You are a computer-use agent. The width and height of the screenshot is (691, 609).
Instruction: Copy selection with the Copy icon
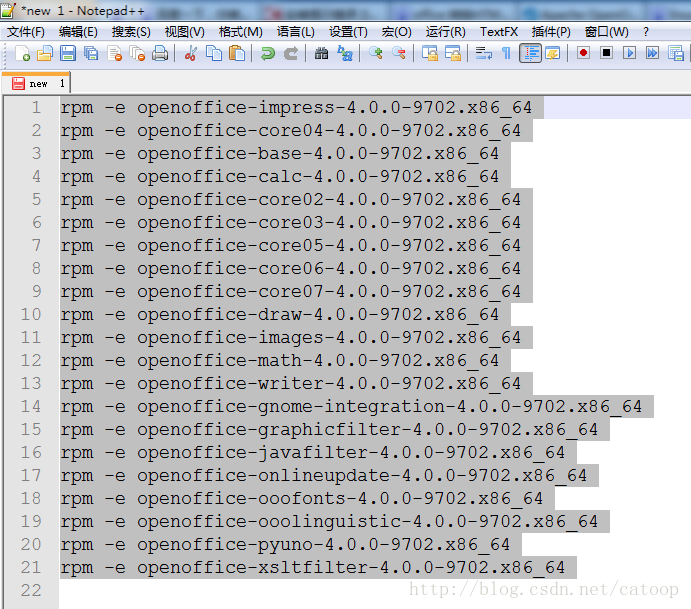tap(214, 53)
